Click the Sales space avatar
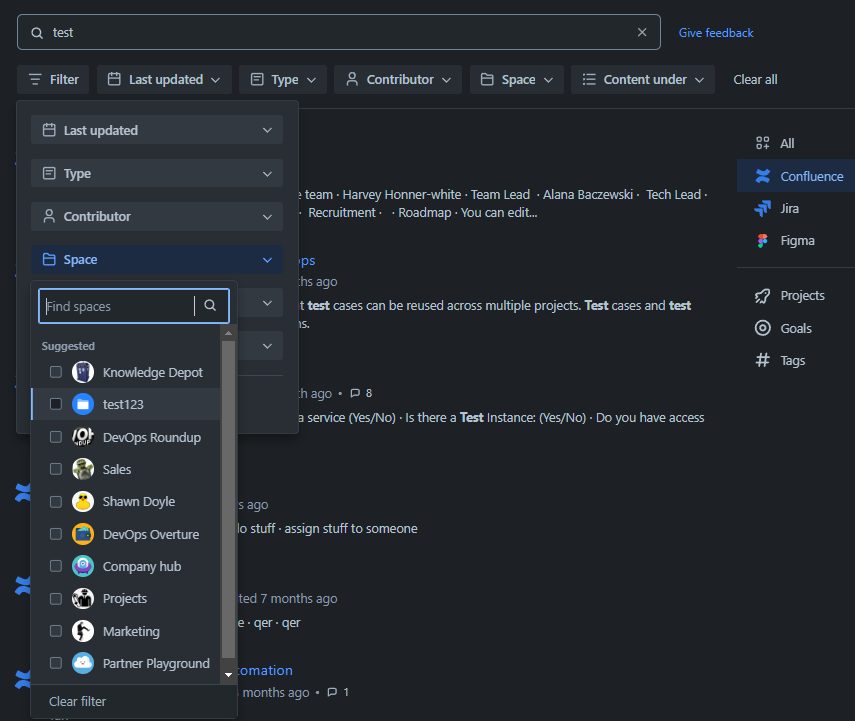The image size is (855, 721). [x=83, y=469]
